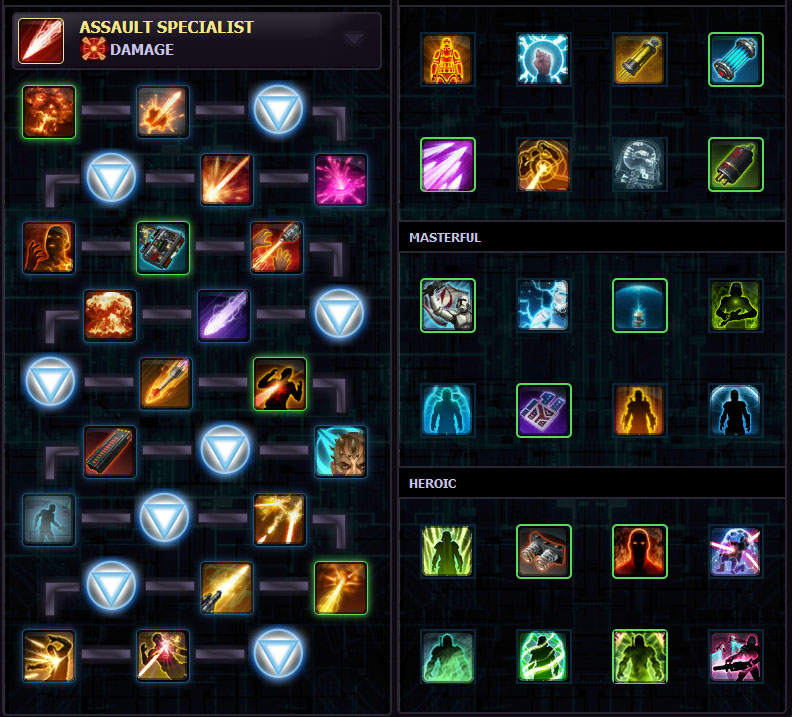Select the blue dome shield Masterful utility
This screenshot has height=717, width=792.
coord(639,305)
